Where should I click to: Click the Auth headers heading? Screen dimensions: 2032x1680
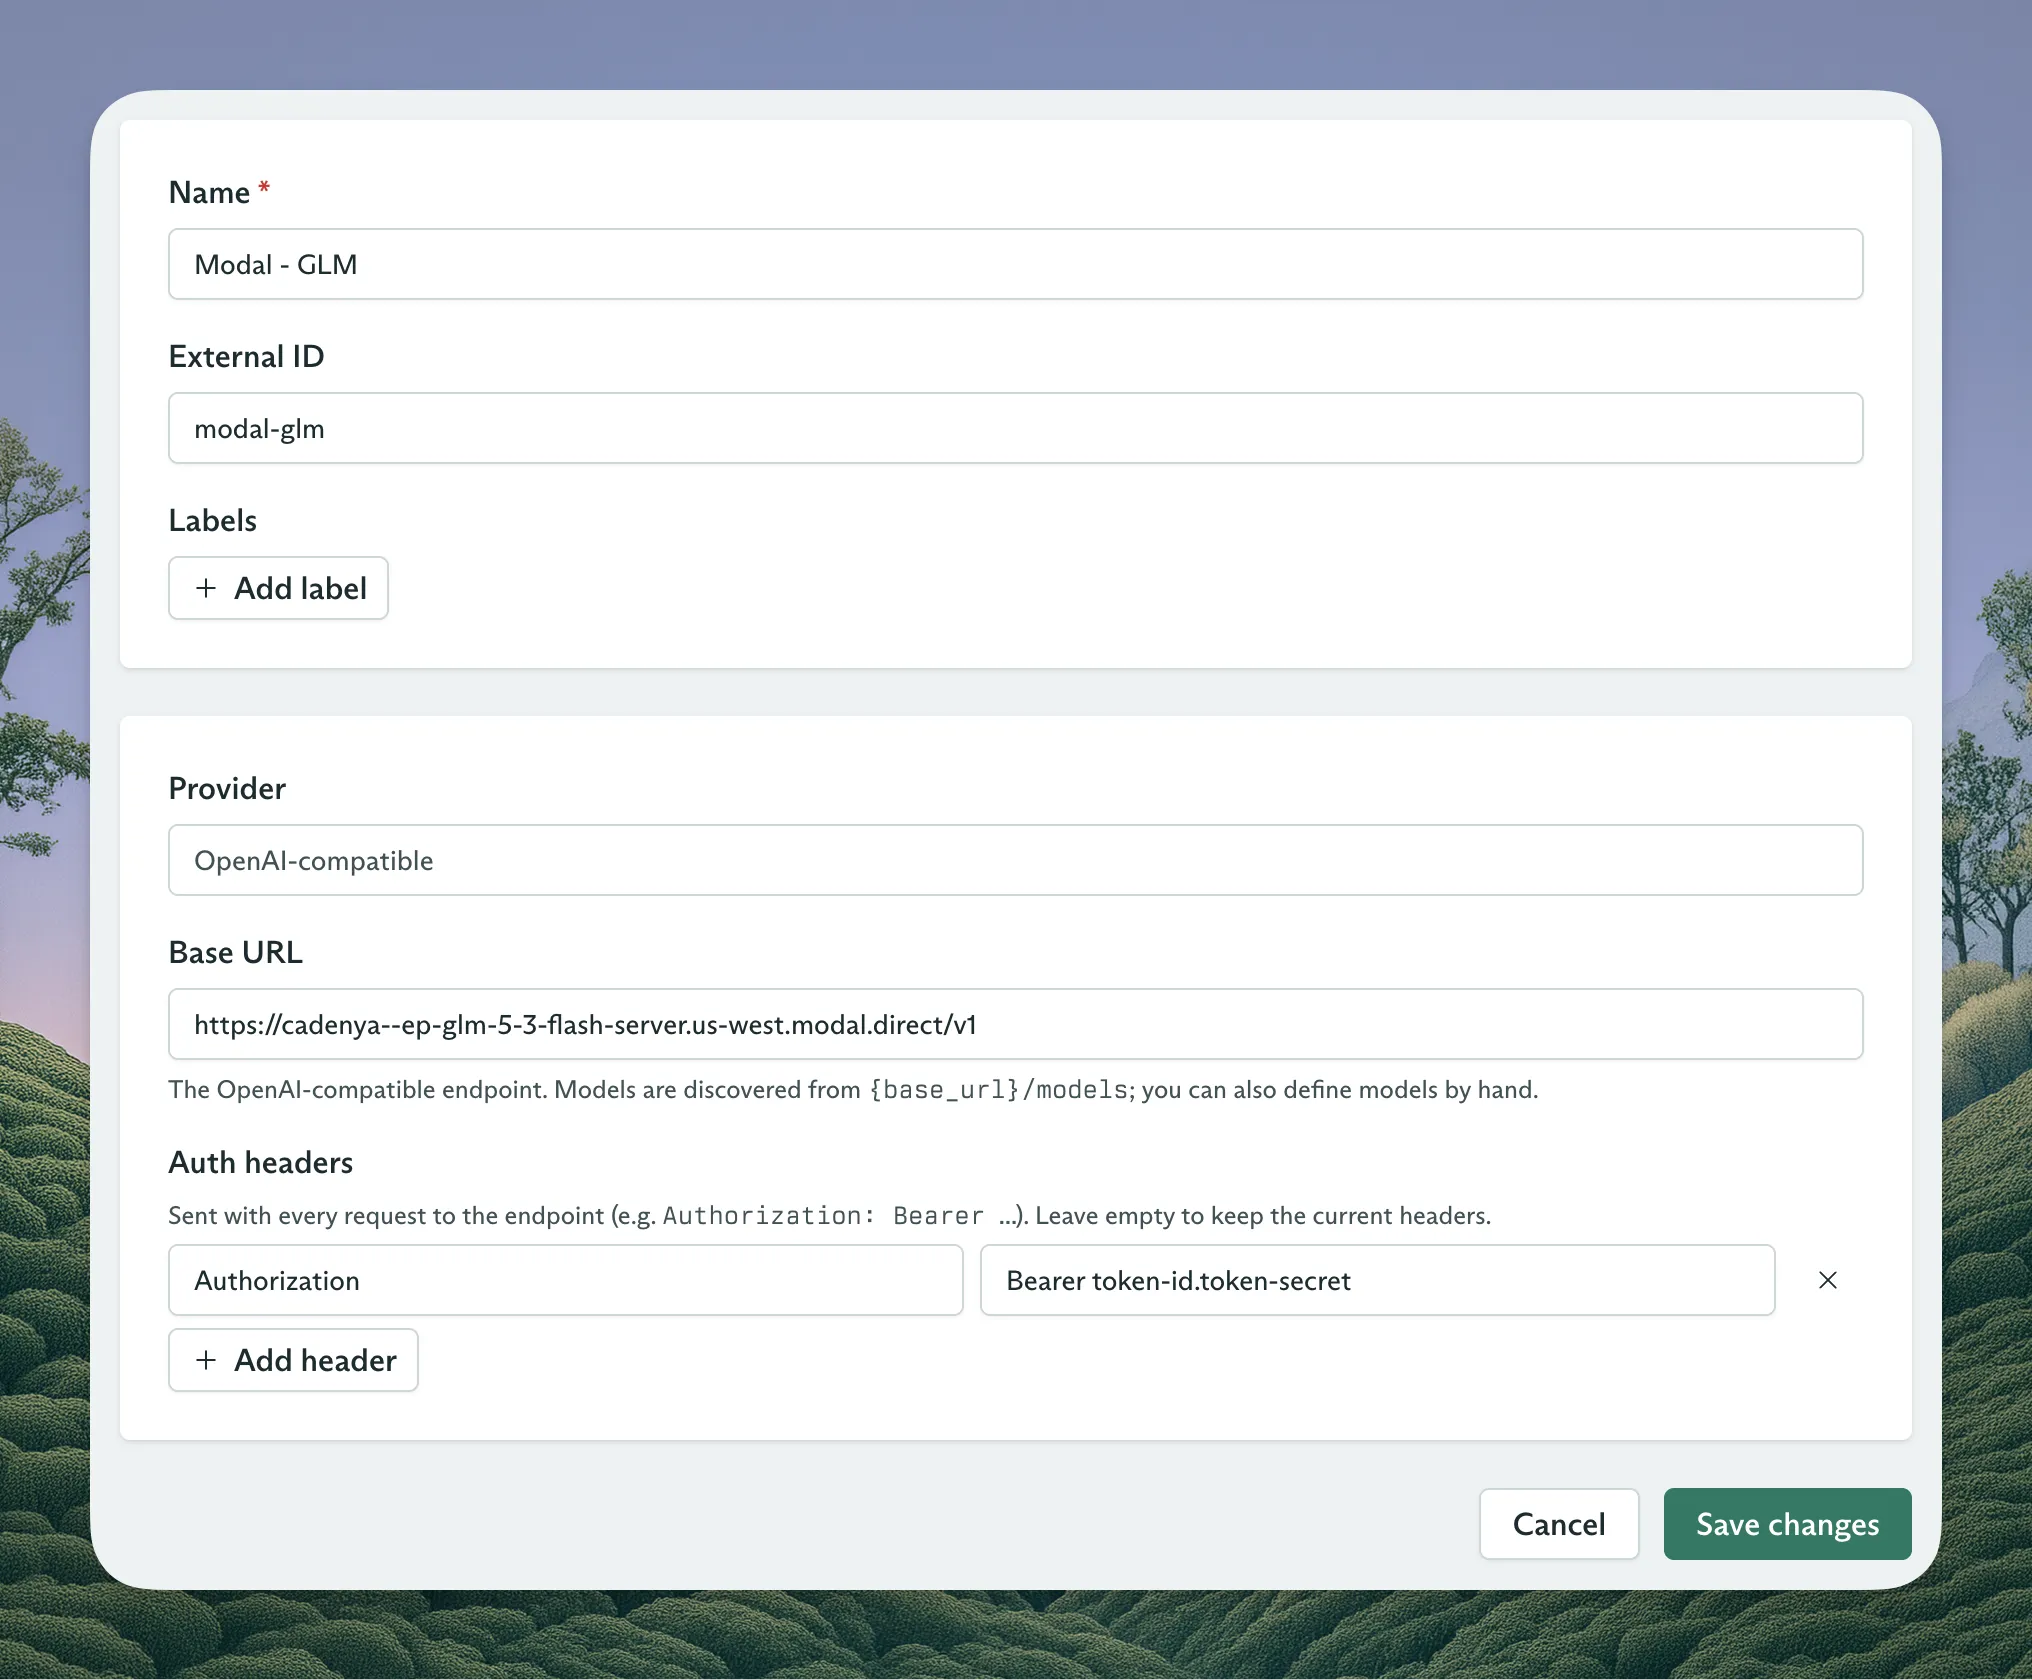[260, 1162]
